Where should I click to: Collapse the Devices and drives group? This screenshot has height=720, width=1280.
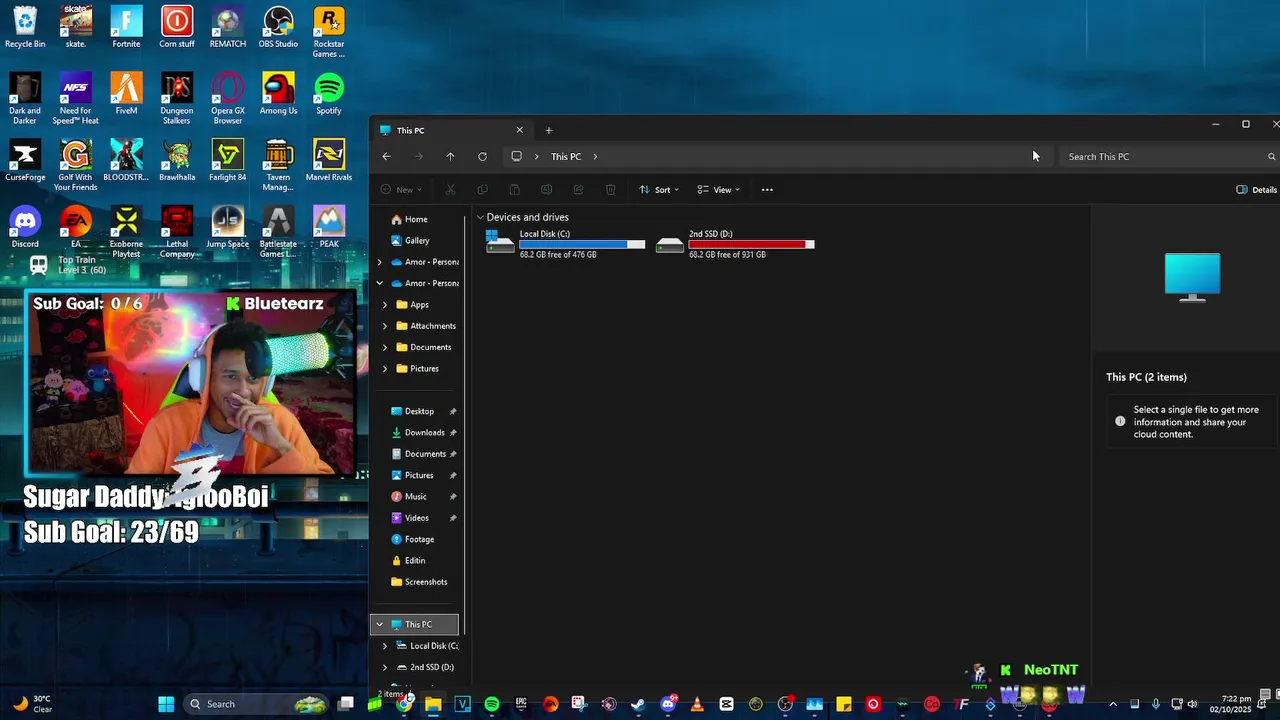coord(480,217)
